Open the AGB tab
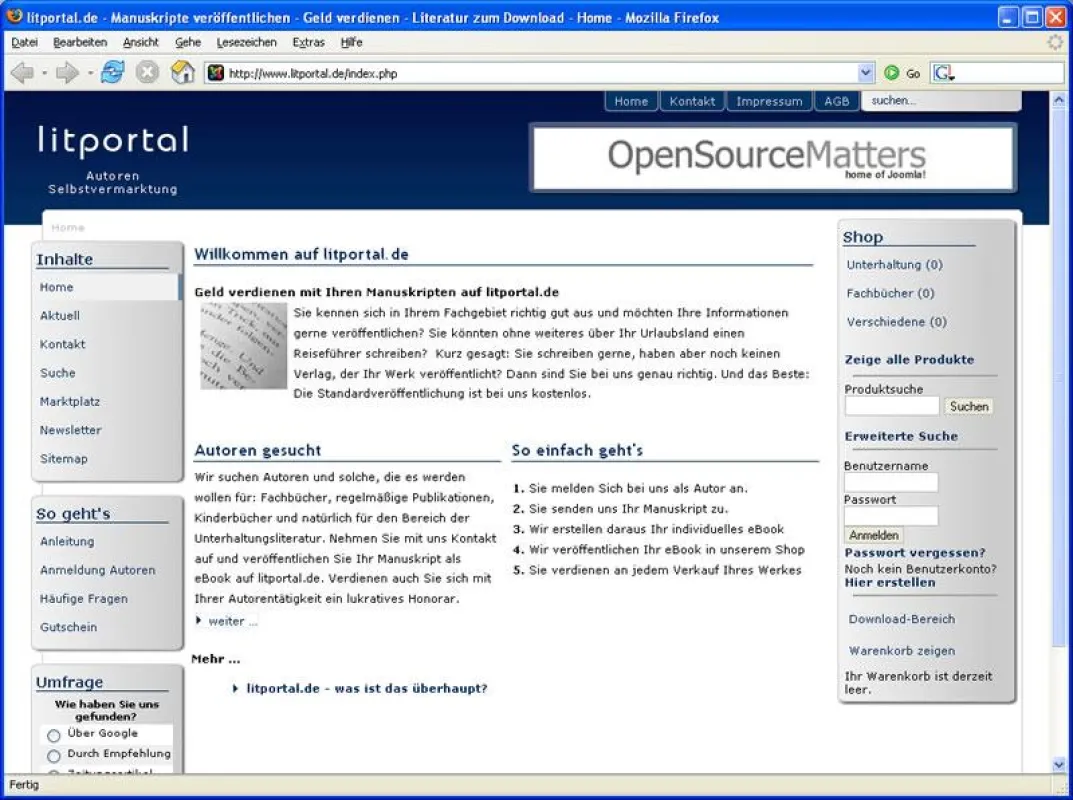This screenshot has width=1073, height=800. click(x=836, y=101)
